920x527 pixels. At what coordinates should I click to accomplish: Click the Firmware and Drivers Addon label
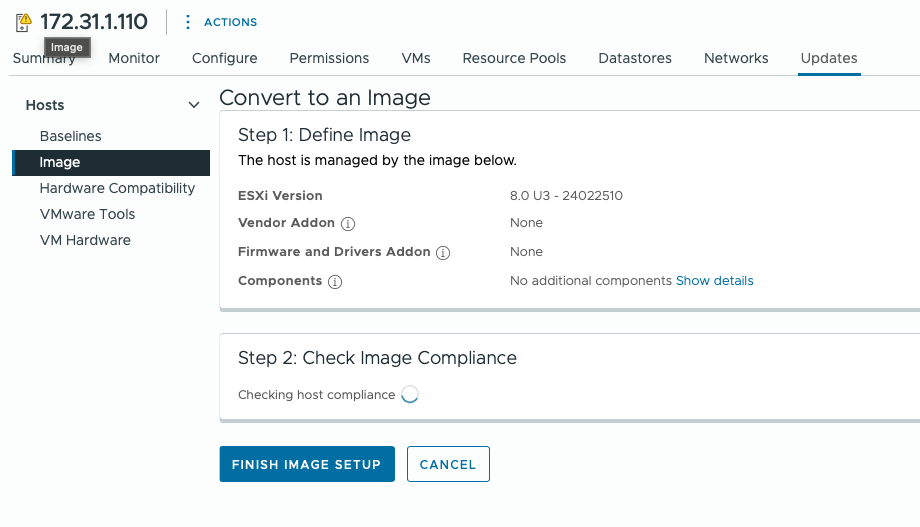(334, 252)
